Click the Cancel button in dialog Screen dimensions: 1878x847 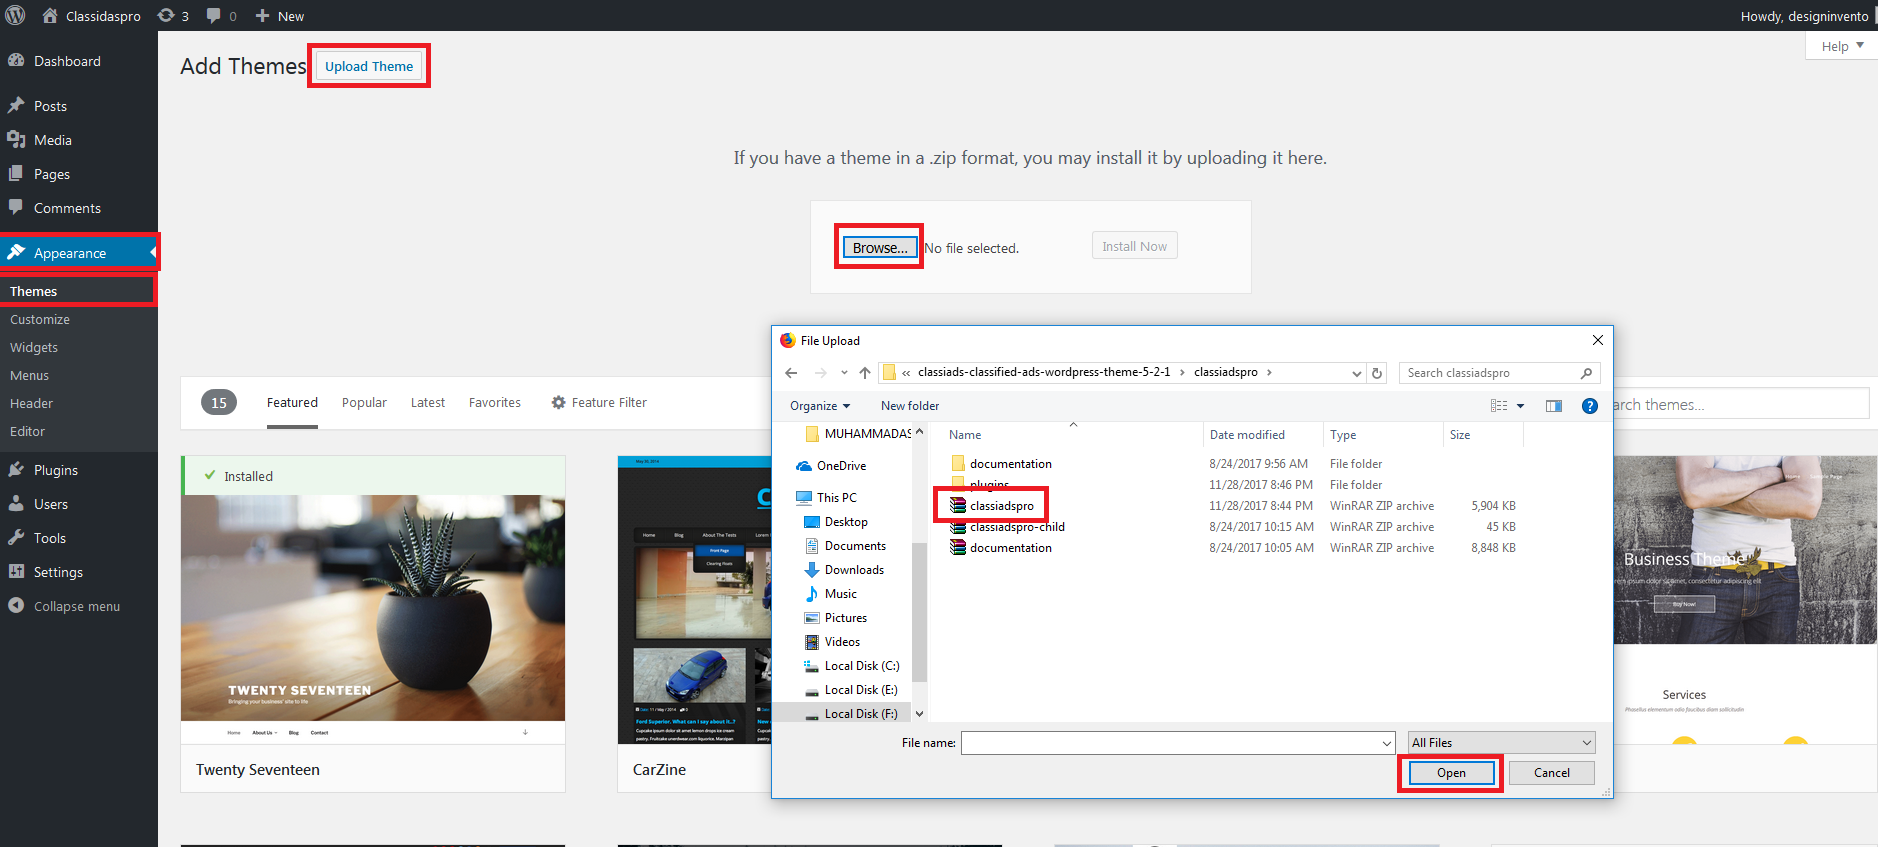[1551, 773]
